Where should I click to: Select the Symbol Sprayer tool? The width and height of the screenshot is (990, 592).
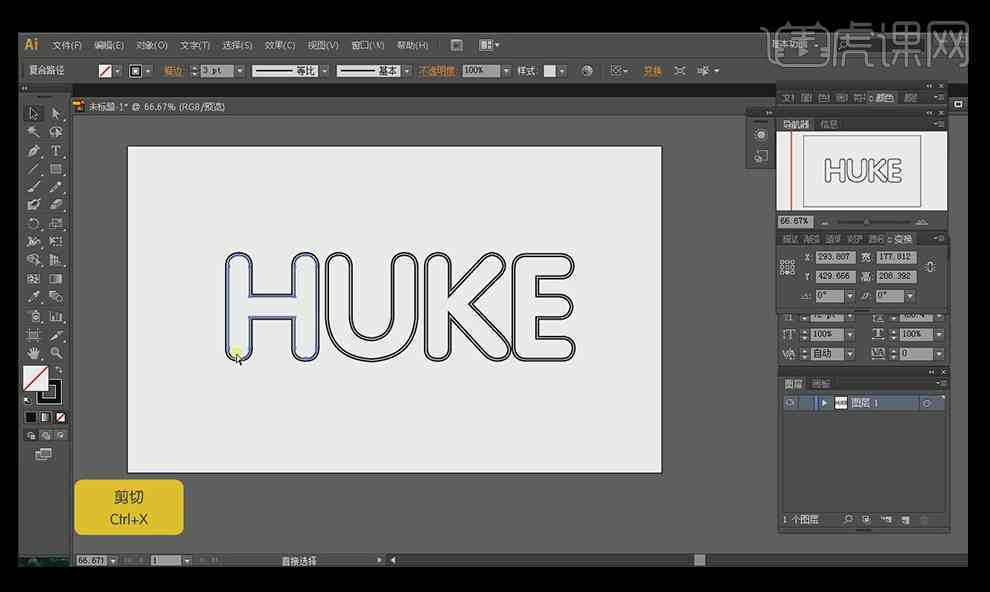click(x=33, y=316)
